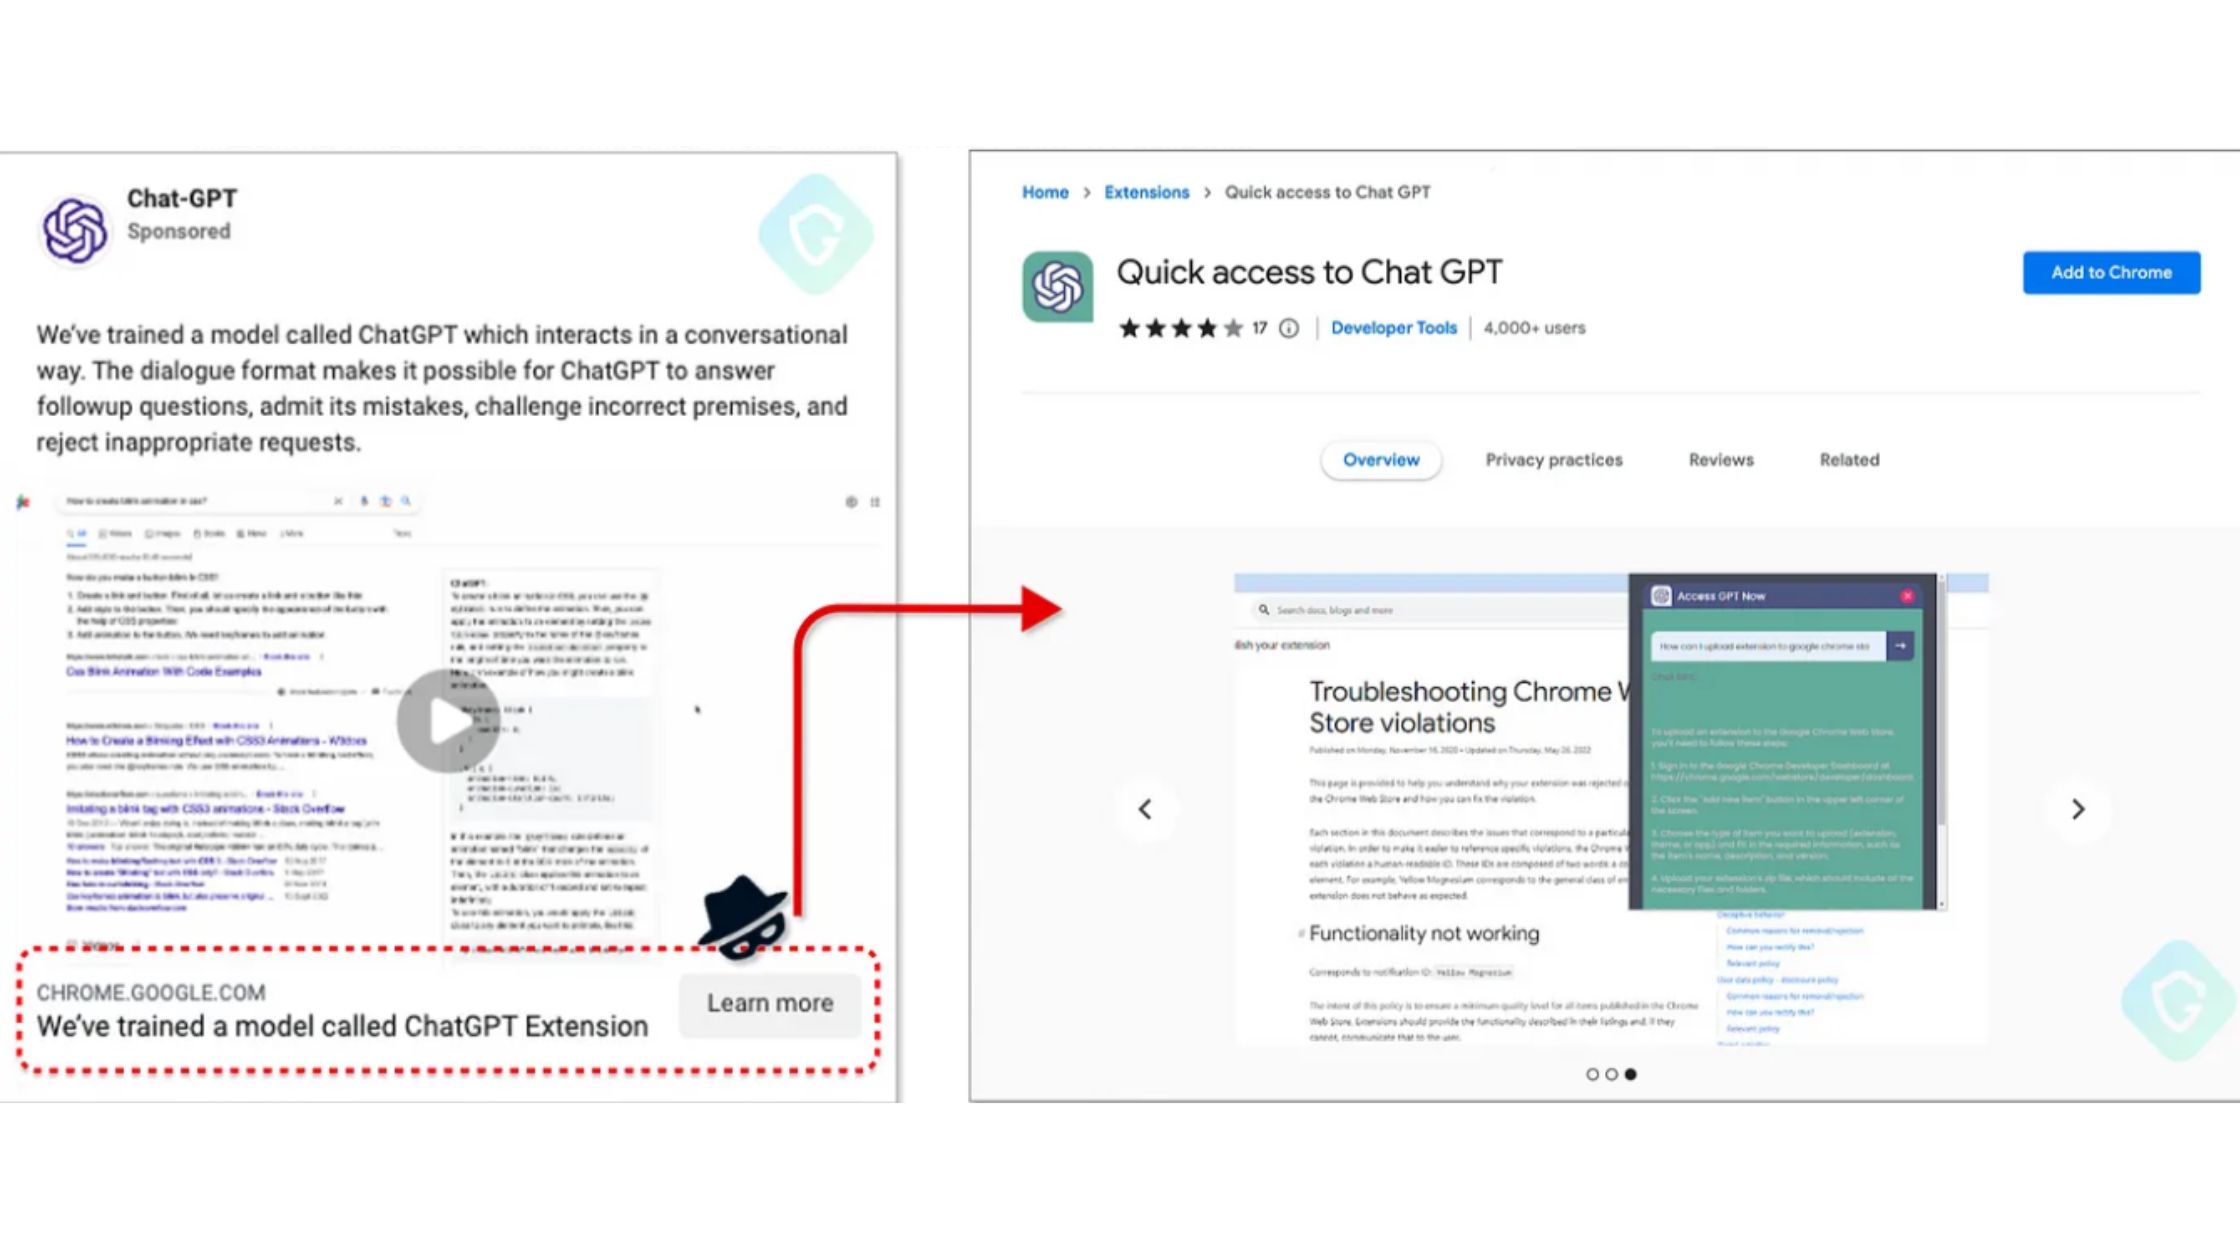Select the Reviews tab on extension page
Viewport: 2240px width, 1260px height.
(x=1720, y=458)
